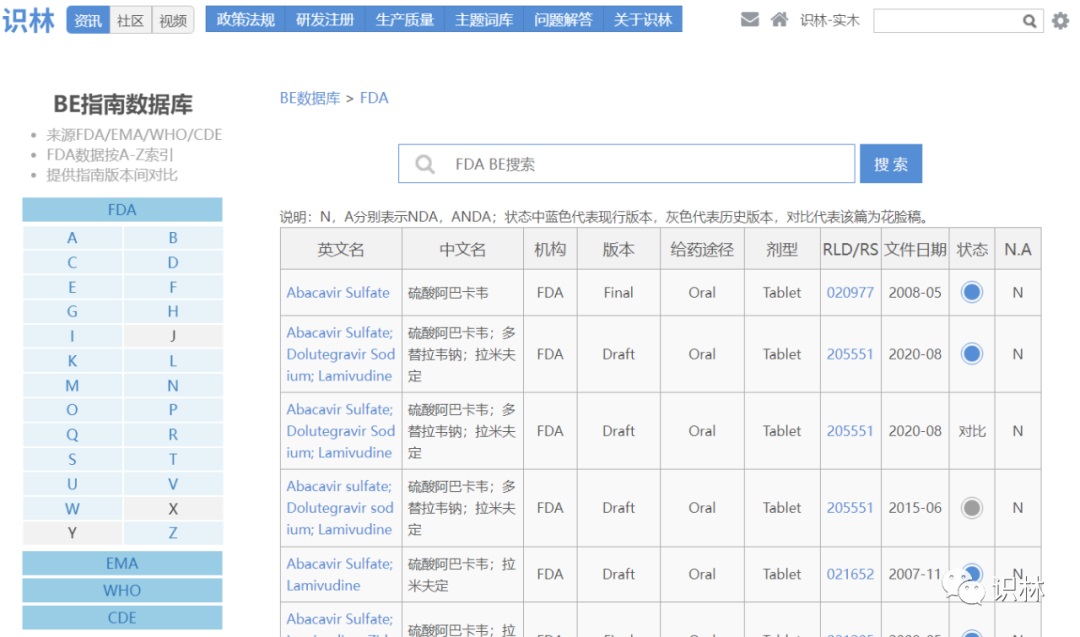Choose index letter U

pos(72,484)
